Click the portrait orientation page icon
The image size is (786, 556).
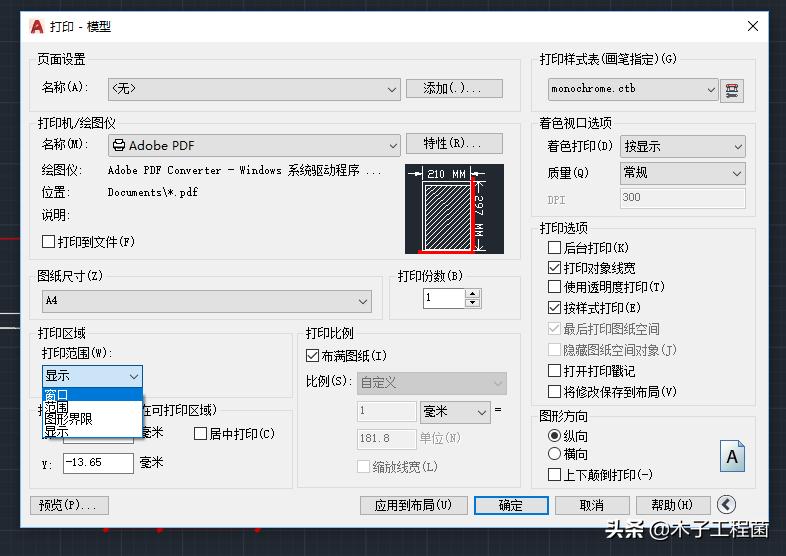point(732,456)
